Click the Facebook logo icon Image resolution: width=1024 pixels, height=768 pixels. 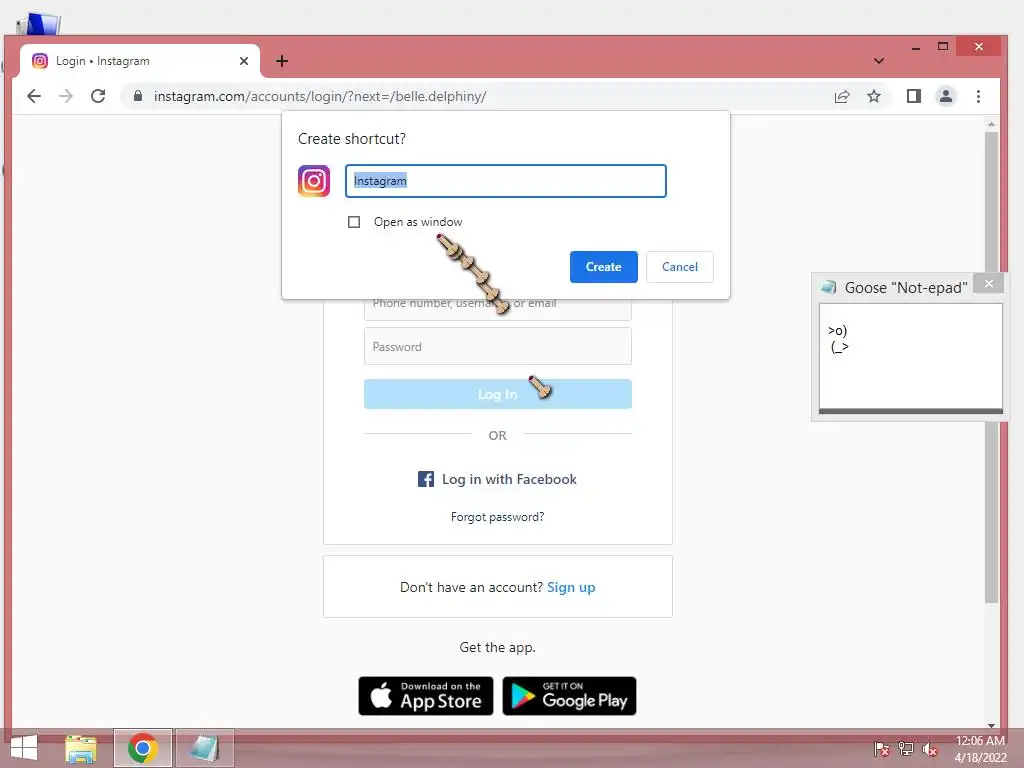(x=426, y=479)
